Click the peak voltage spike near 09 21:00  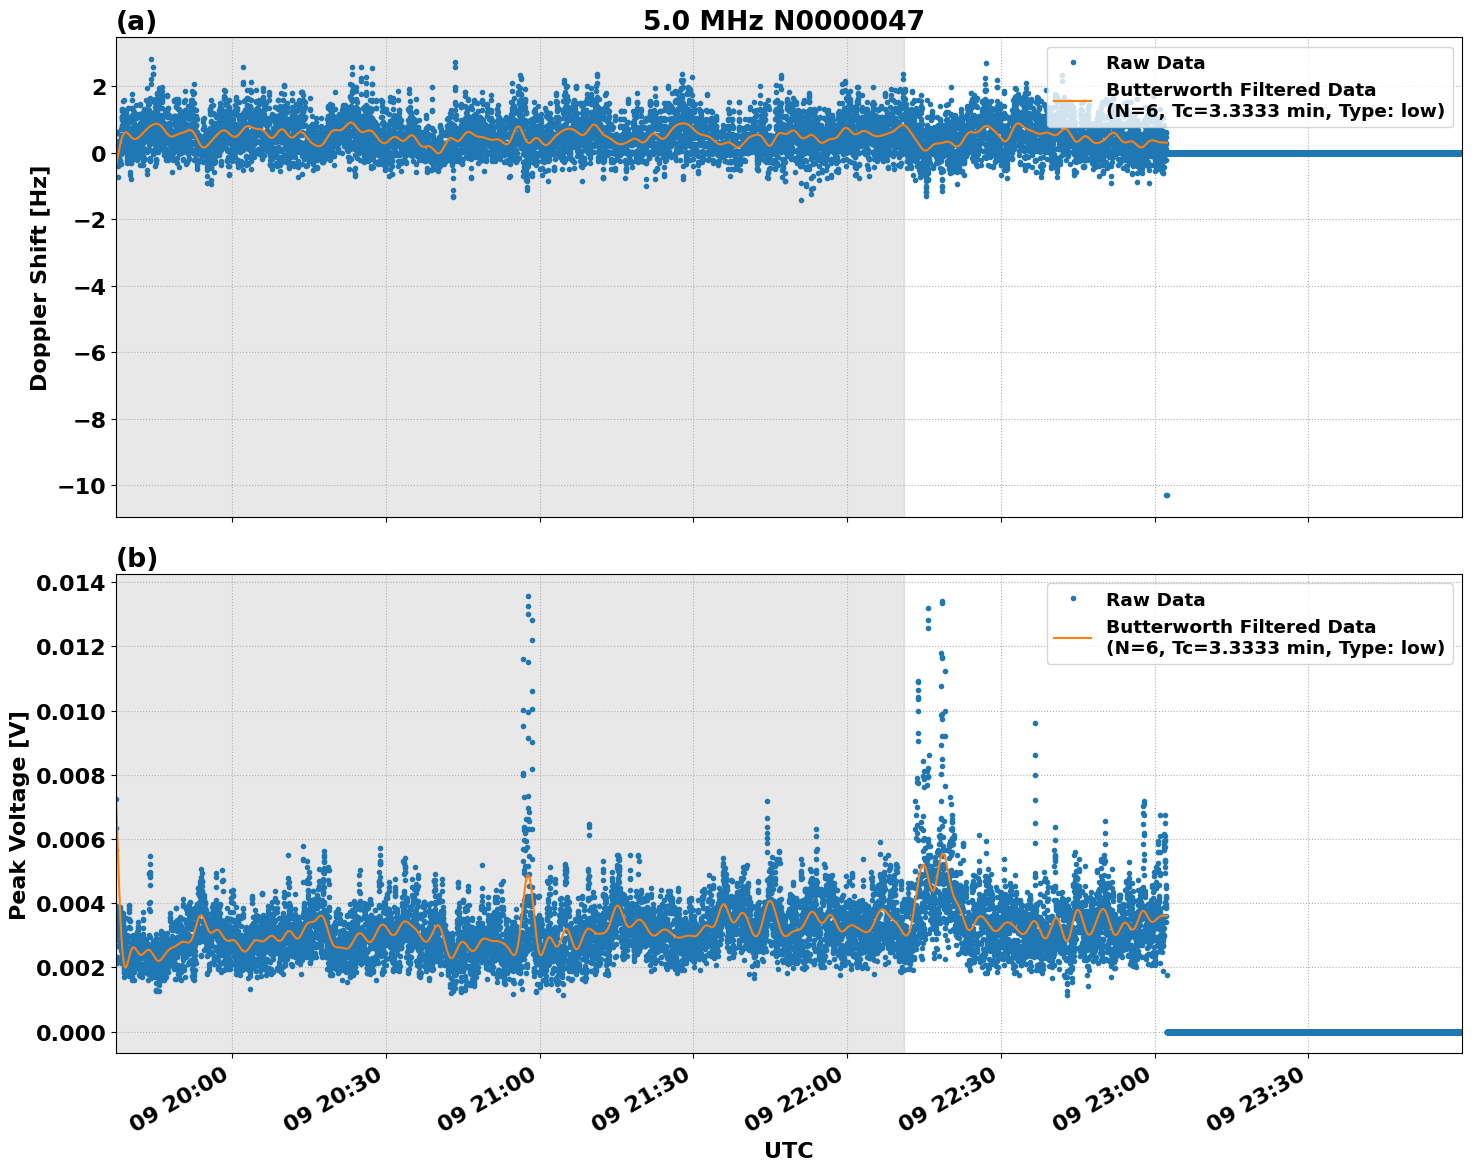[529, 597]
